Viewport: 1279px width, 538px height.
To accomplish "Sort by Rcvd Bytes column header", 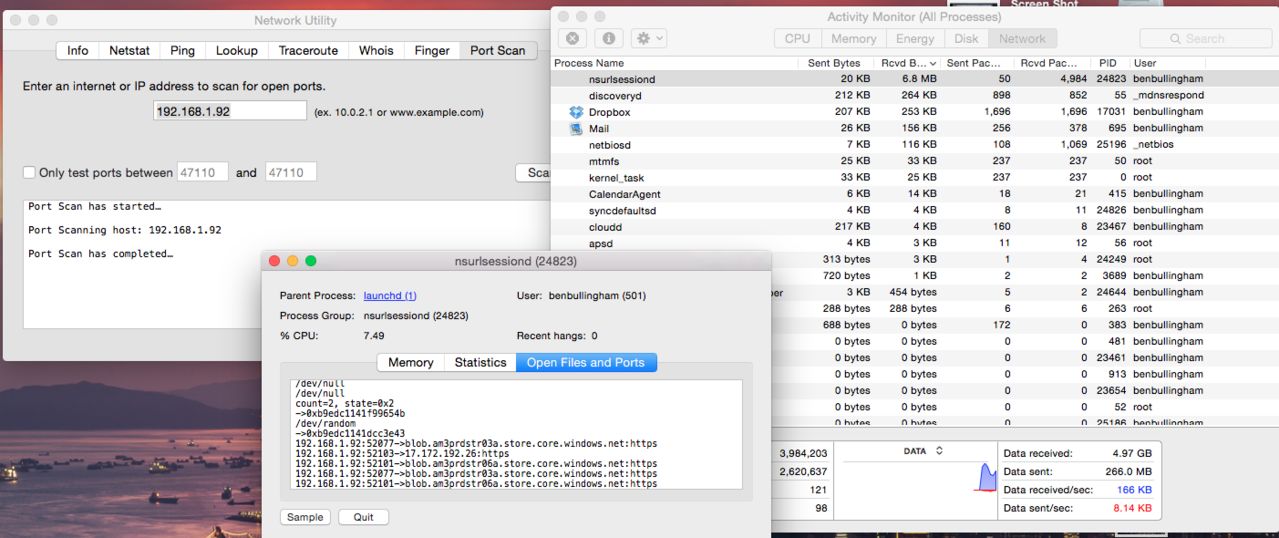I will pos(908,63).
